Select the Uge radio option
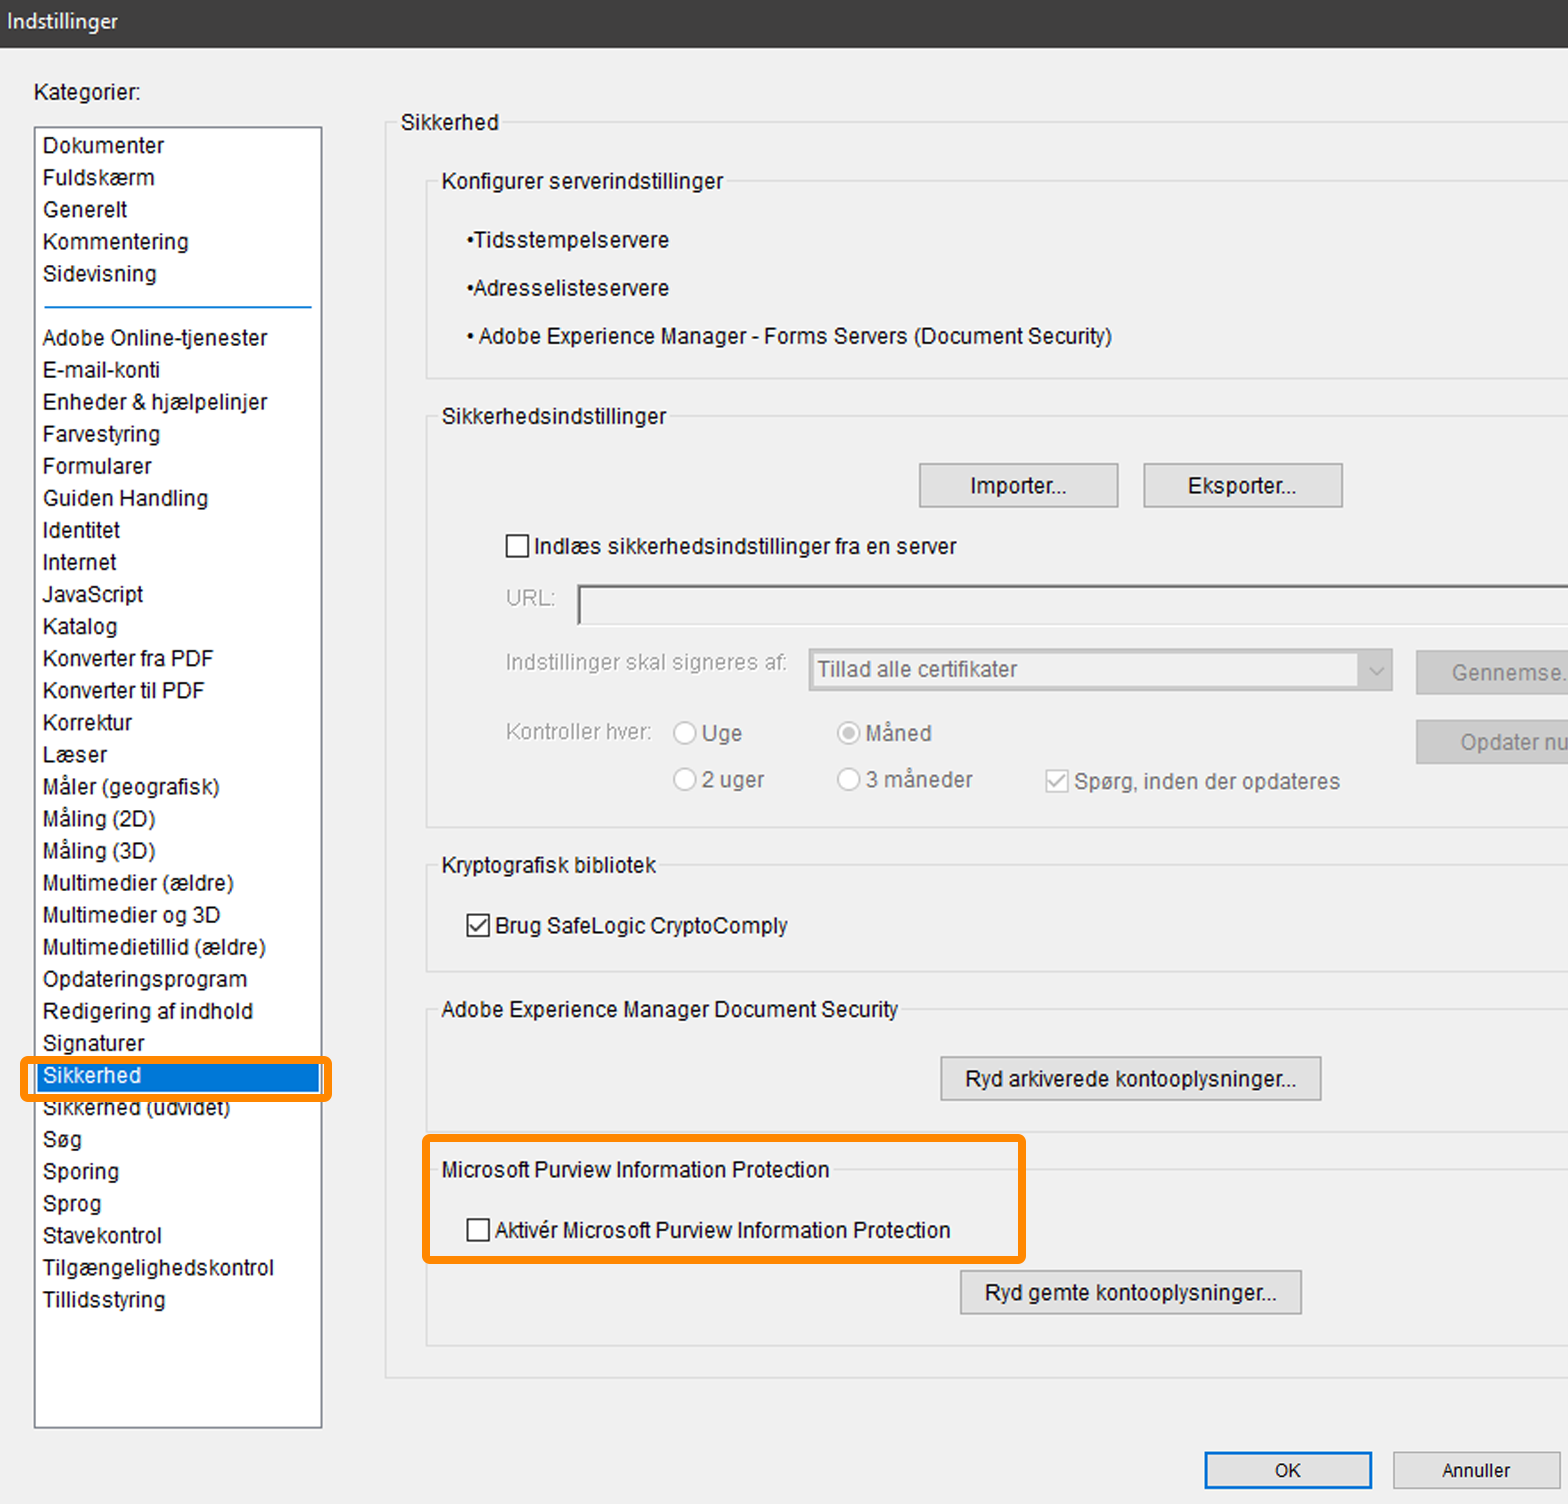This screenshot has height=1504, width=1568. pyautogui.click(x=685, y=733)
